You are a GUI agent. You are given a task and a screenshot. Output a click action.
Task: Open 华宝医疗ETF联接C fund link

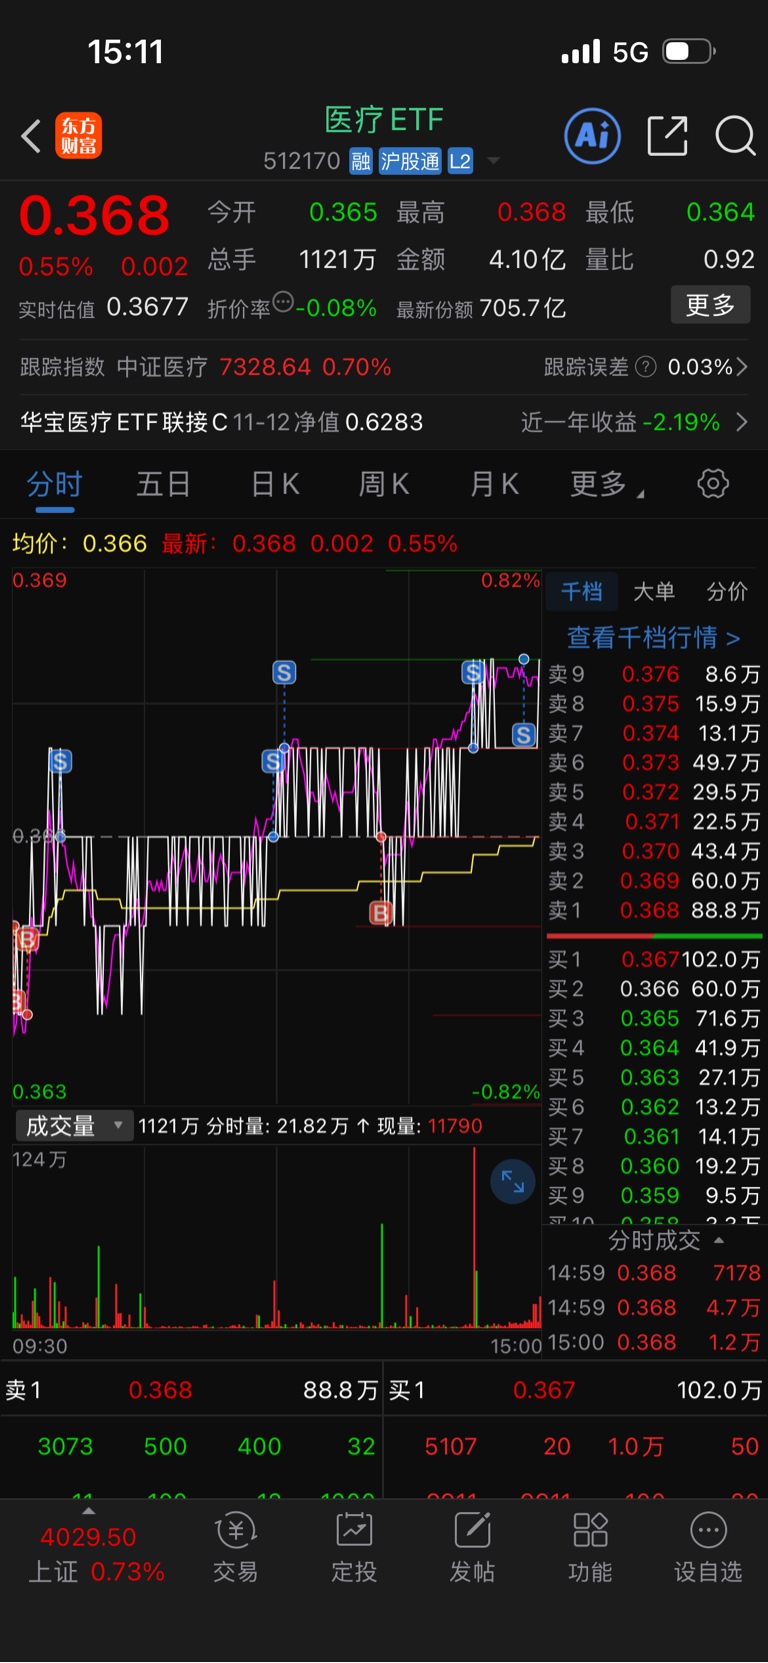coord(222,422)
